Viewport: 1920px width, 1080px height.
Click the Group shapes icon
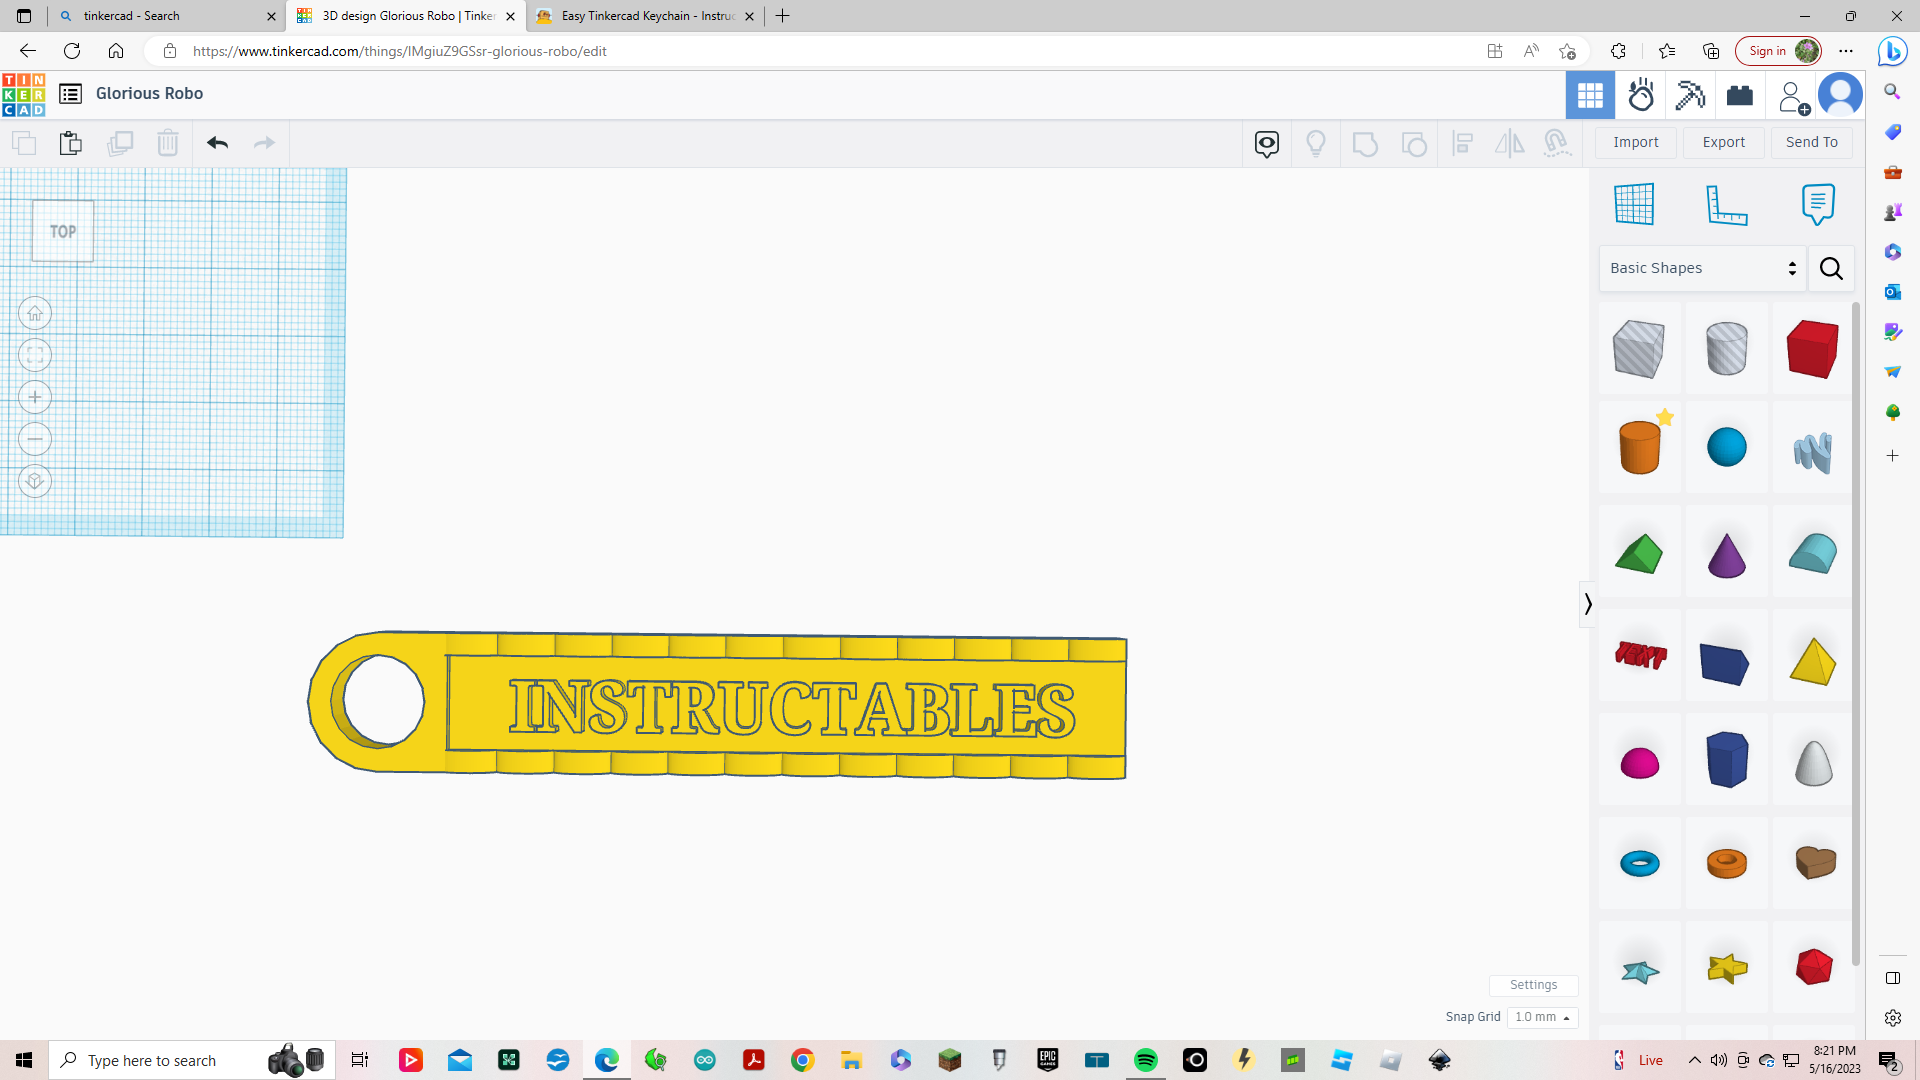pos(1365,143)
